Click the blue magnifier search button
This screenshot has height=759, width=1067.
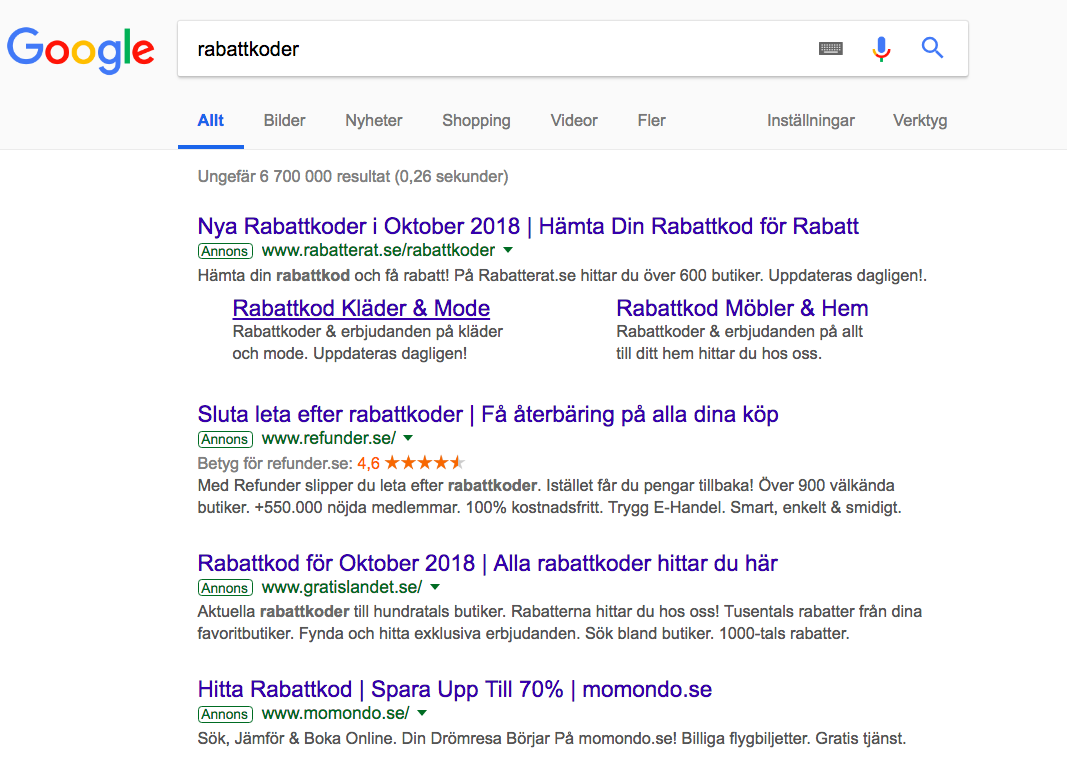(x=932, y=48)
